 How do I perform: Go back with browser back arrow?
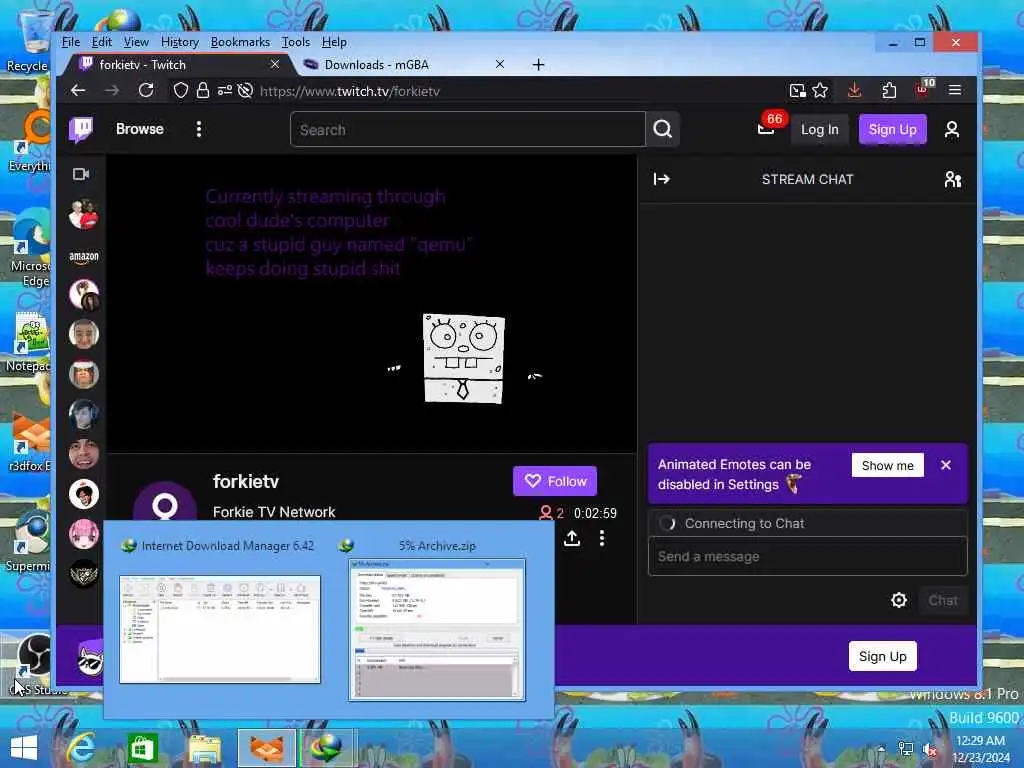tap(78, 90)
